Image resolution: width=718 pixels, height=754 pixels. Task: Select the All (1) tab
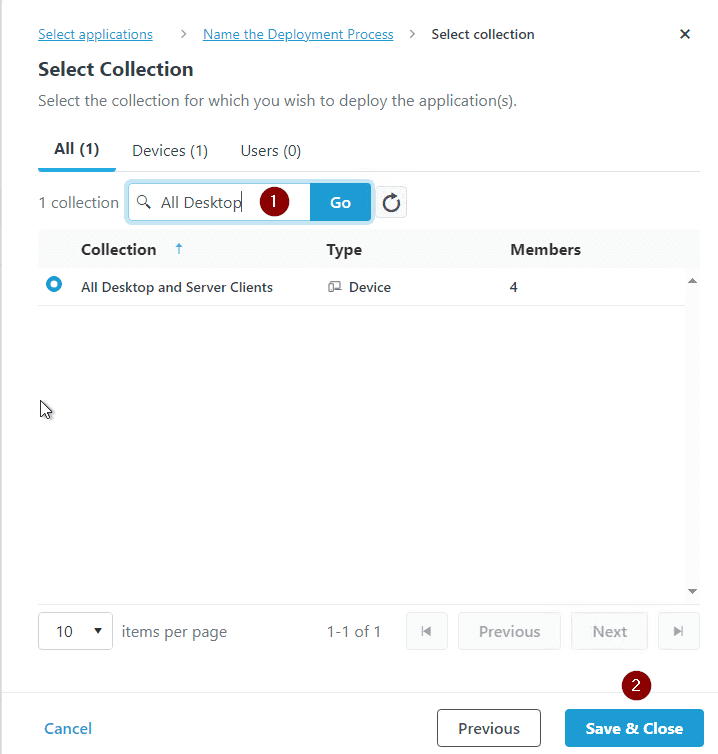(77, 149)
